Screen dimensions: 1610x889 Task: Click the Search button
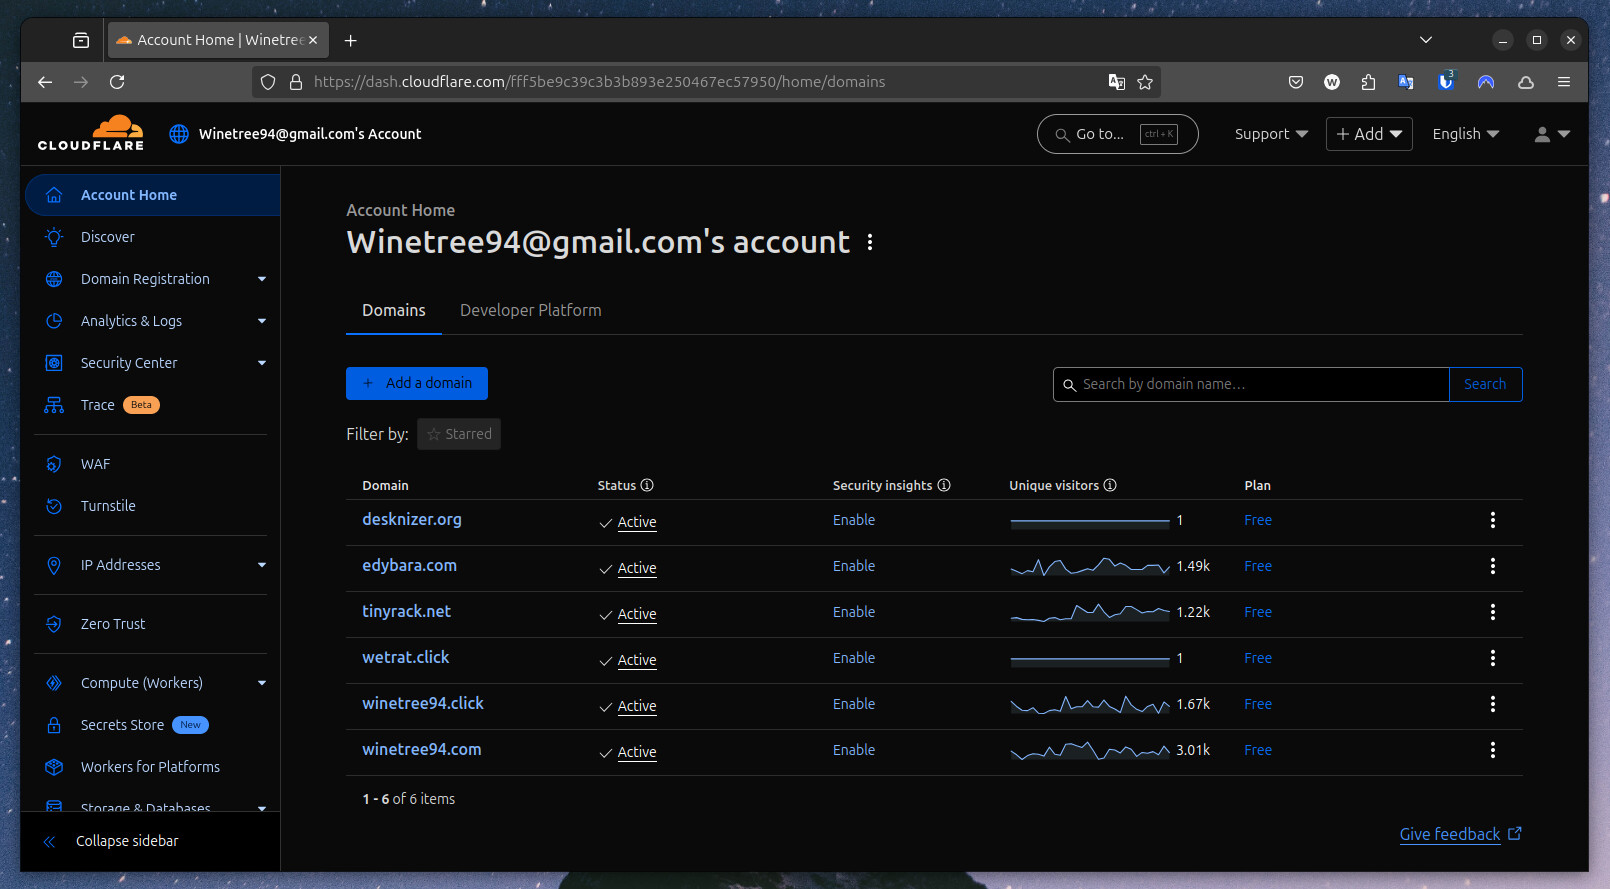click(1485, 384)
